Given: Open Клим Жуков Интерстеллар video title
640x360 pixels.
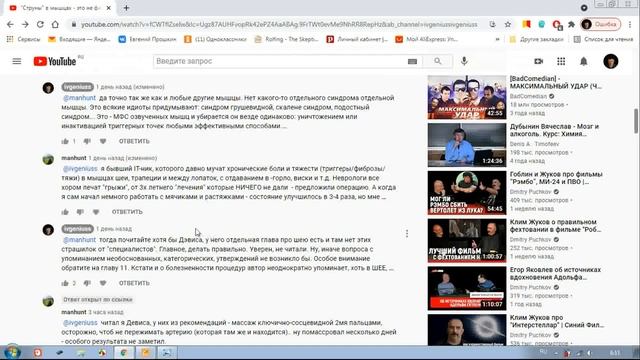Looking at the screenshot, I should click(557, 321).
